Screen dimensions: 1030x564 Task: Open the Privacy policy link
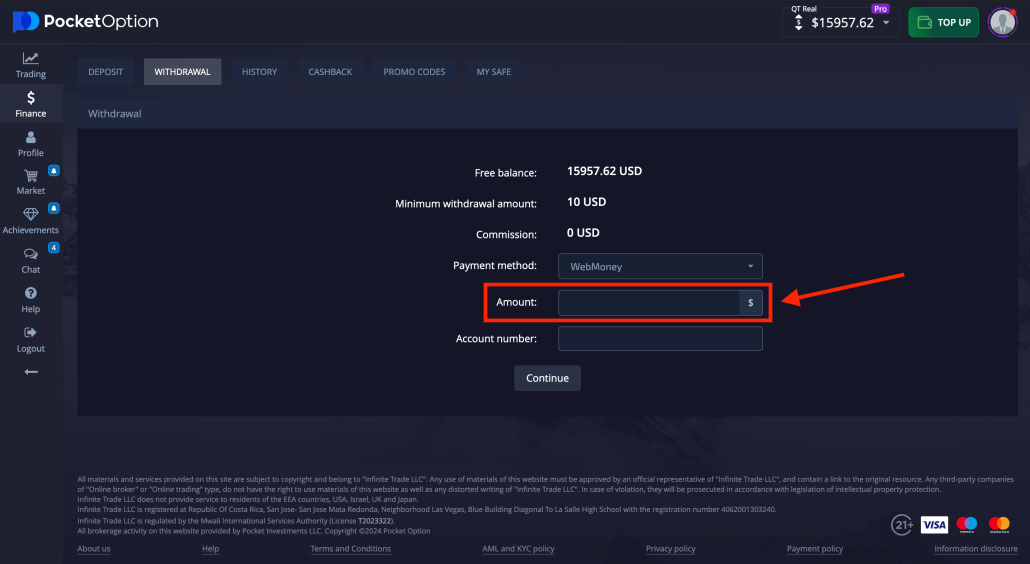coord(671,549)
